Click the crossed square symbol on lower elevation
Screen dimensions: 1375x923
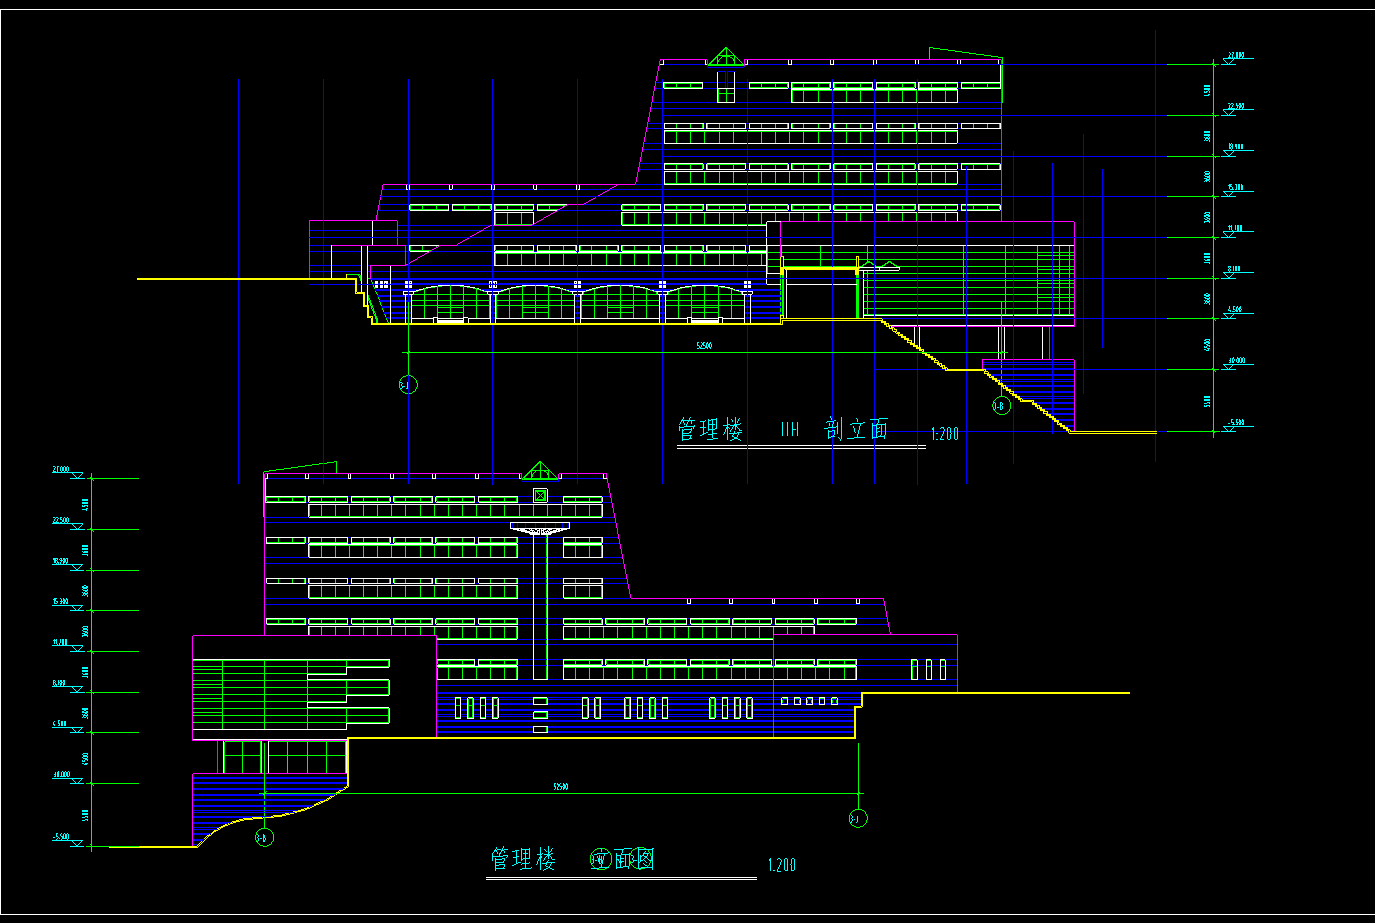point(540,495)
